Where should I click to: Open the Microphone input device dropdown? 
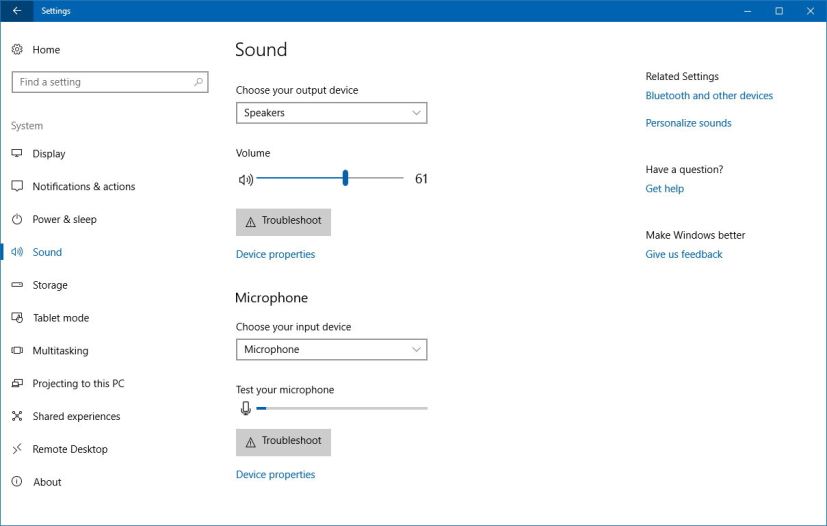coord(331,350)
